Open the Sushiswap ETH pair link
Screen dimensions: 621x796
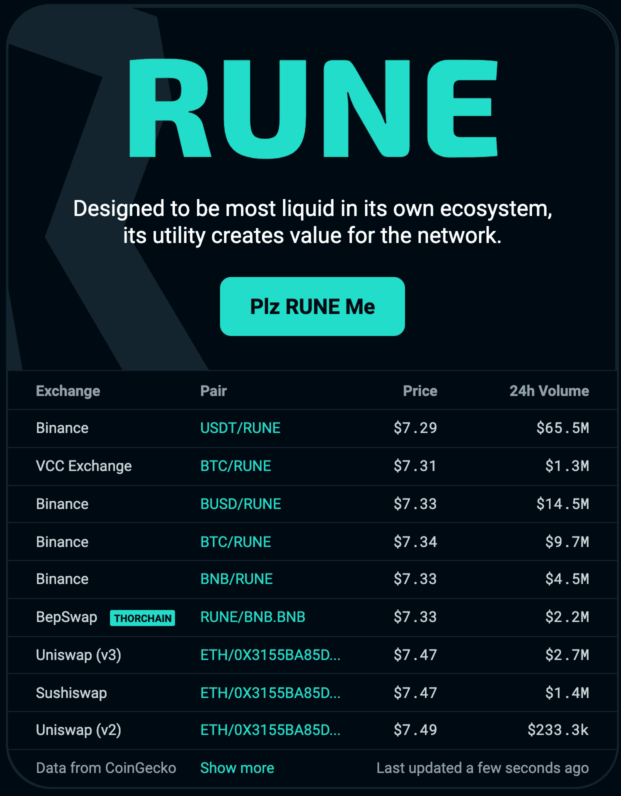(x=270, y=692)
